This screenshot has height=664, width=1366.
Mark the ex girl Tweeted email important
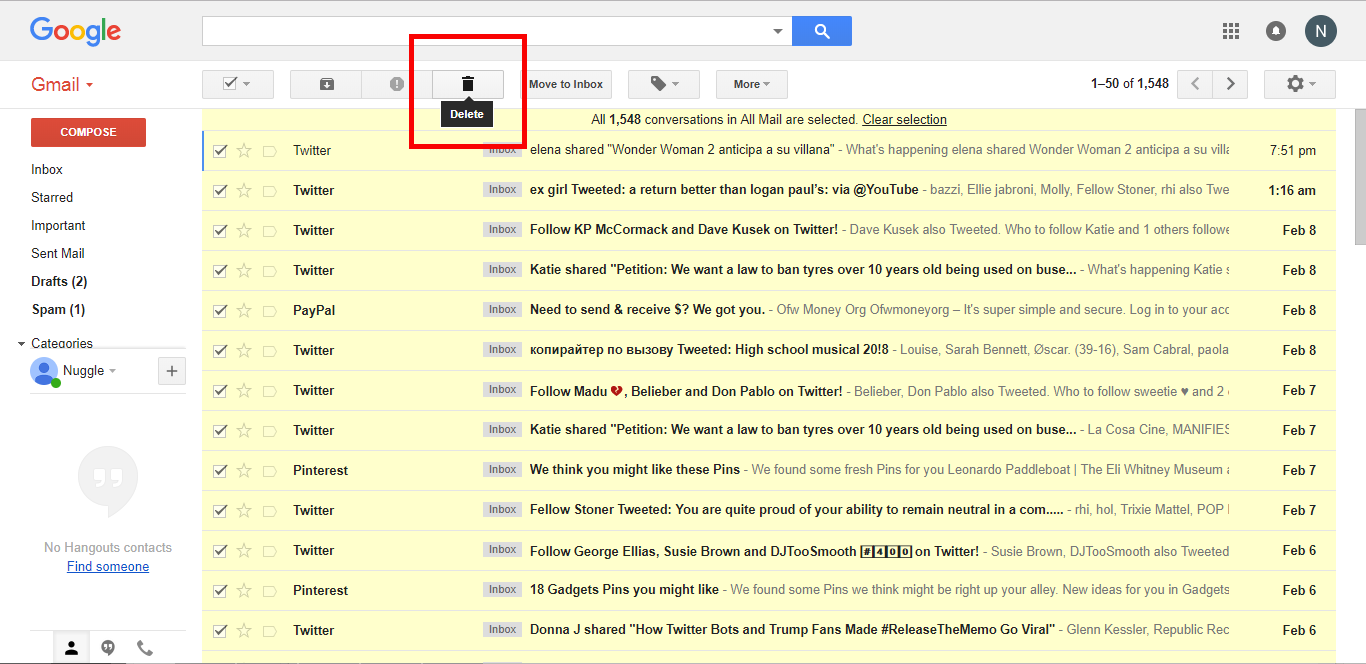[269, 190]
